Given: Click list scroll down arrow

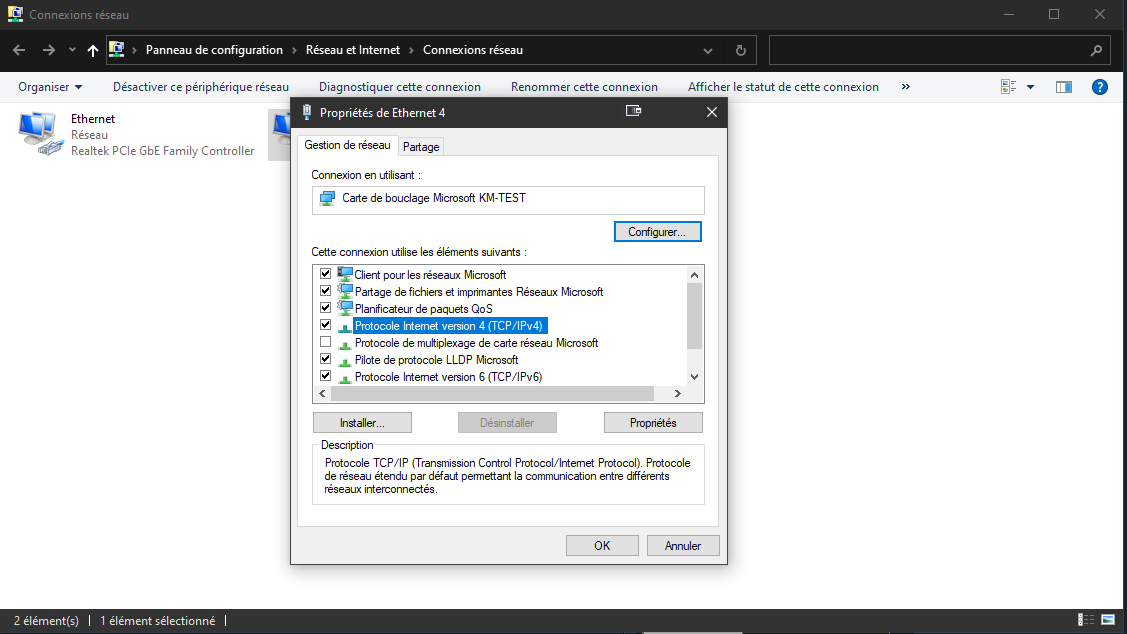Looking at the screenshot, I should coord(694,377).
